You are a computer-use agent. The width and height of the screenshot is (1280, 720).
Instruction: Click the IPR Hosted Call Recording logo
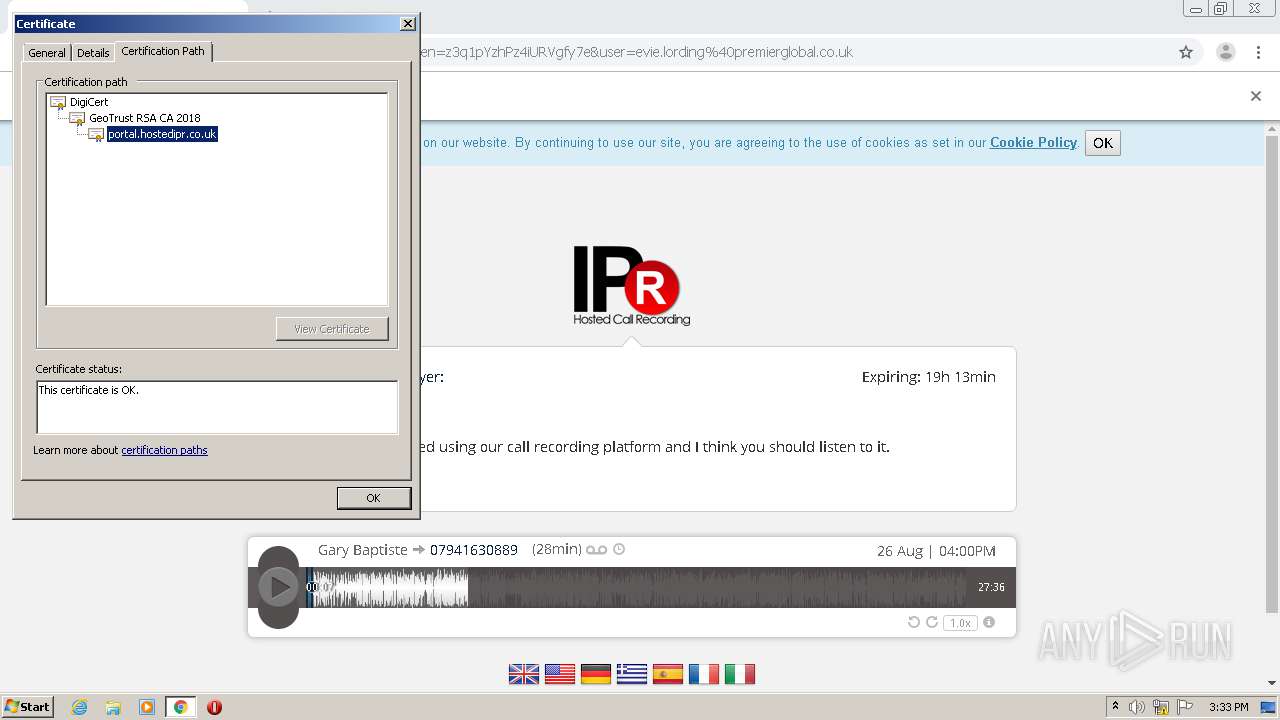click(x=631, y=285)
